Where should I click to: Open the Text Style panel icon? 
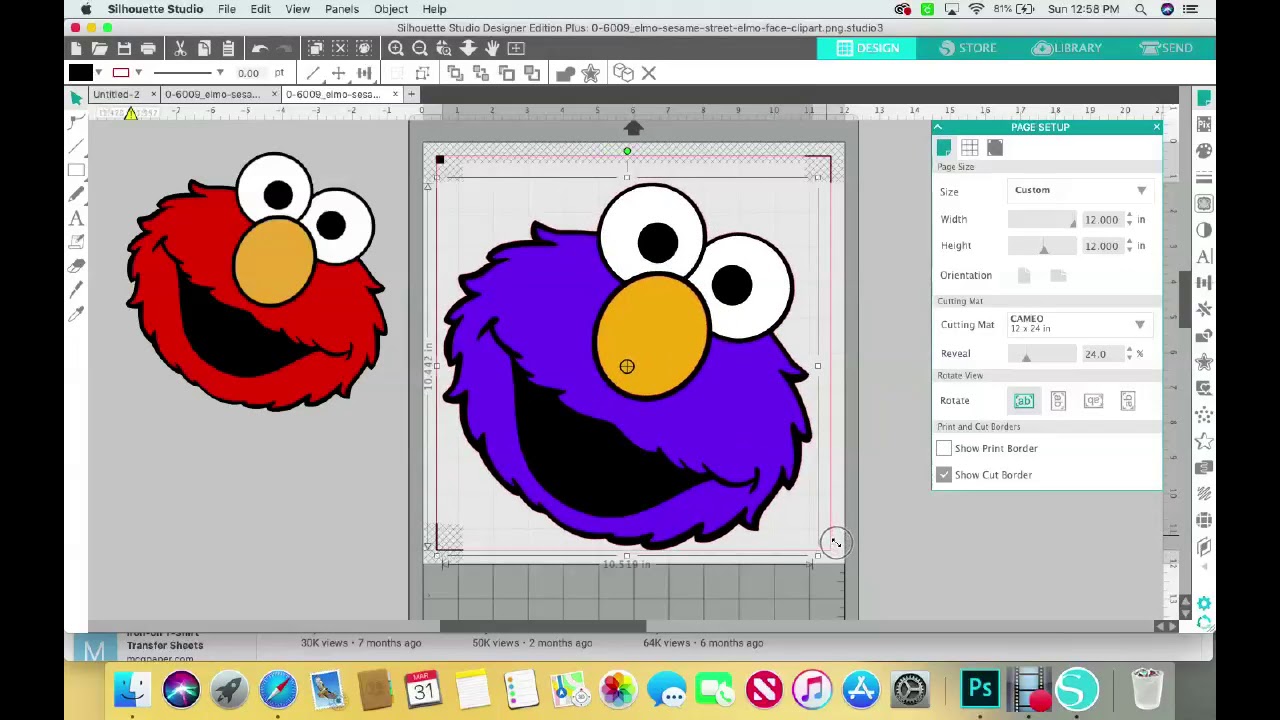(x=1204, y=257)
